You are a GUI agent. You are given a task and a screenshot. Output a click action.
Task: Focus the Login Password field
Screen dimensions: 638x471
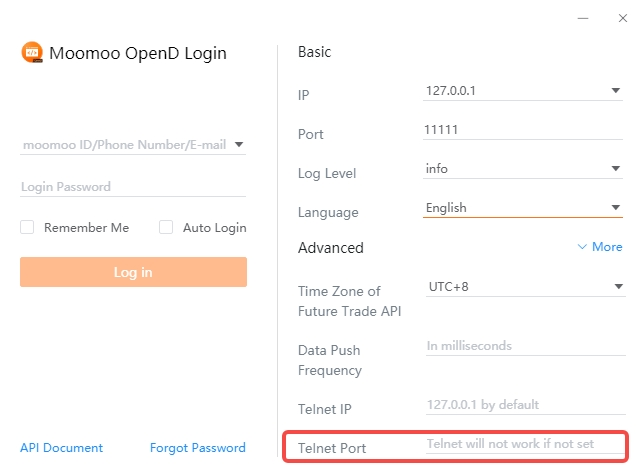click(x=132, y=186)
